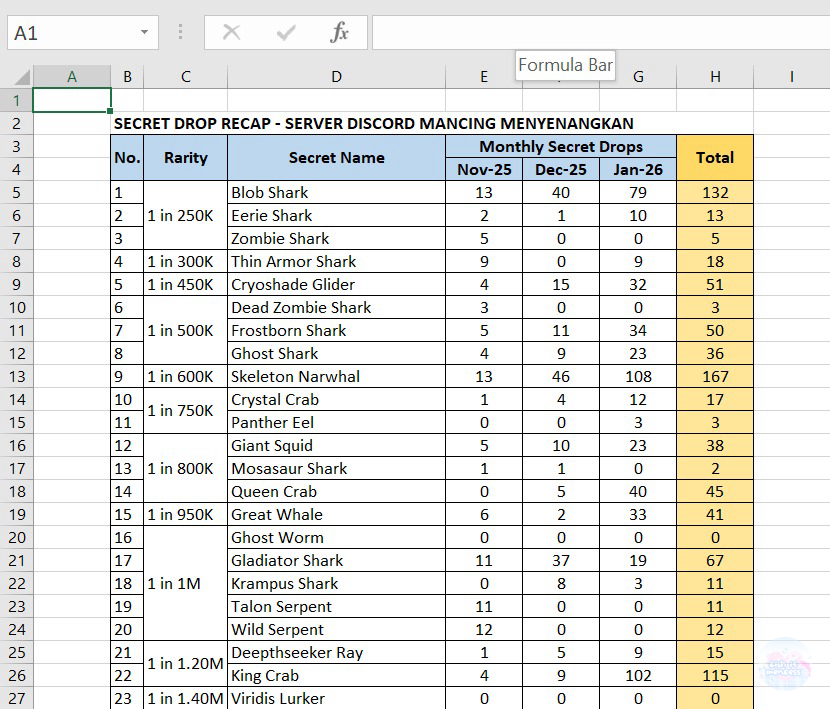Click the 'Queen Crab' cell
Viewport: 830px width, 709px height.
336,492
